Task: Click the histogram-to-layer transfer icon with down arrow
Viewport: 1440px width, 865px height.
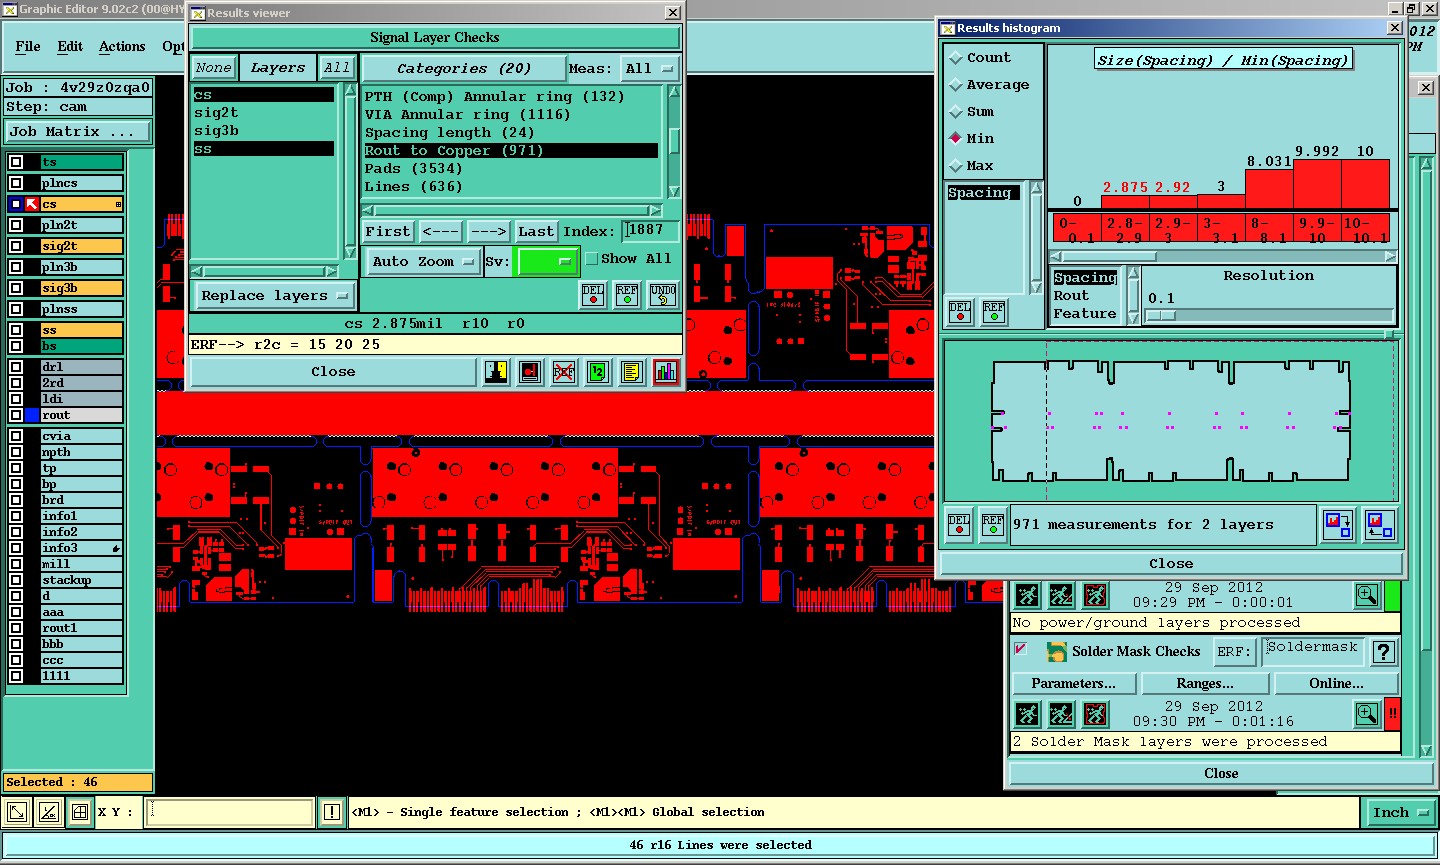Action: [1338, 524]
